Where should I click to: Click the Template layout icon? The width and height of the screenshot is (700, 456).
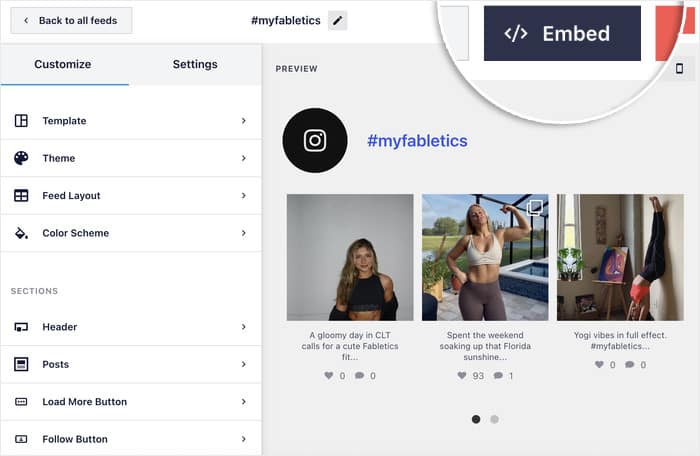(21, 121)
